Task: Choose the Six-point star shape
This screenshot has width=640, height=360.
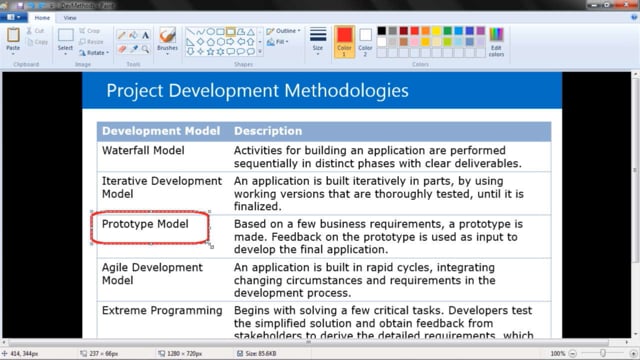Action: click(220, 51)
